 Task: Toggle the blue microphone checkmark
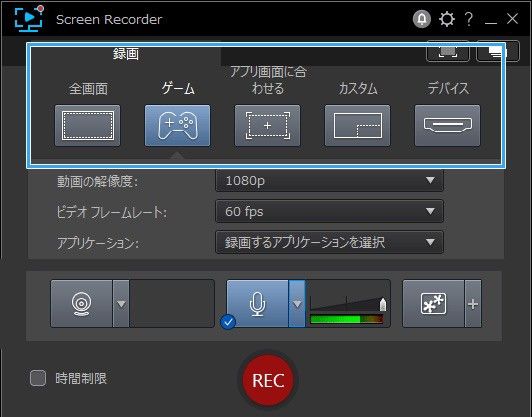pyautogui.click(x=228, y=322)
